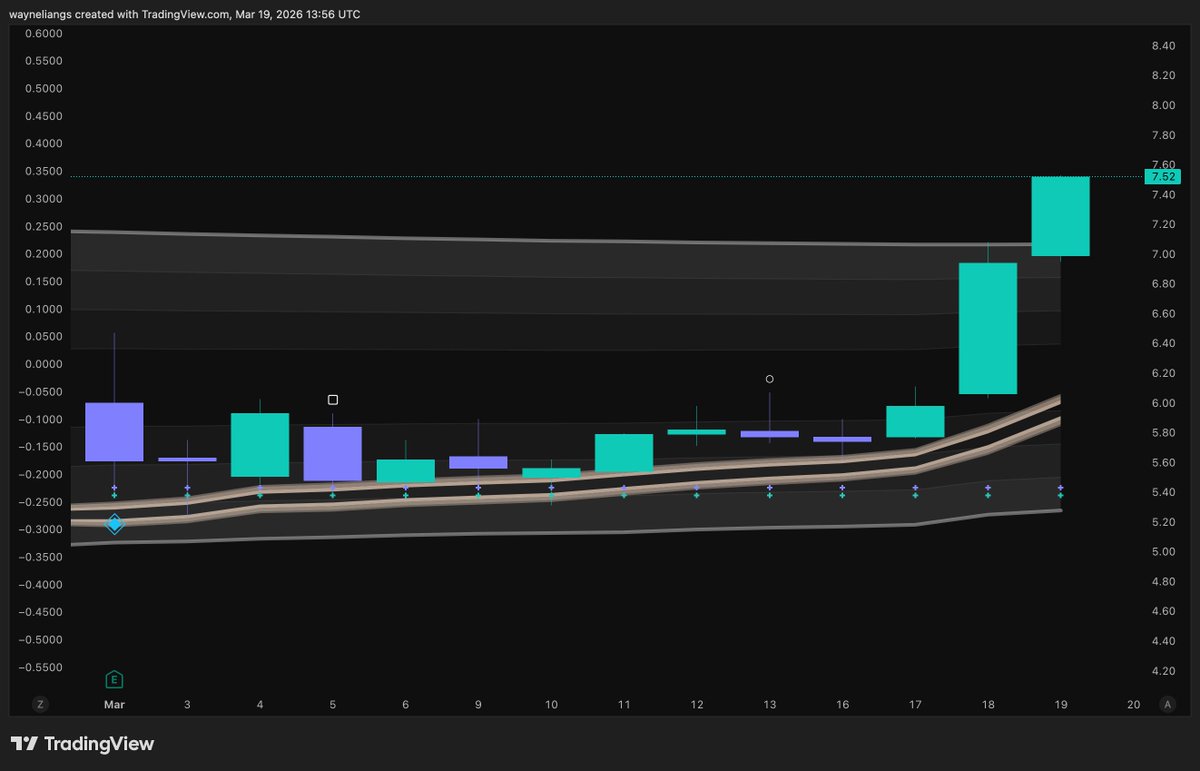Select the purple candle at the Mar start

[x=114, y=432]
